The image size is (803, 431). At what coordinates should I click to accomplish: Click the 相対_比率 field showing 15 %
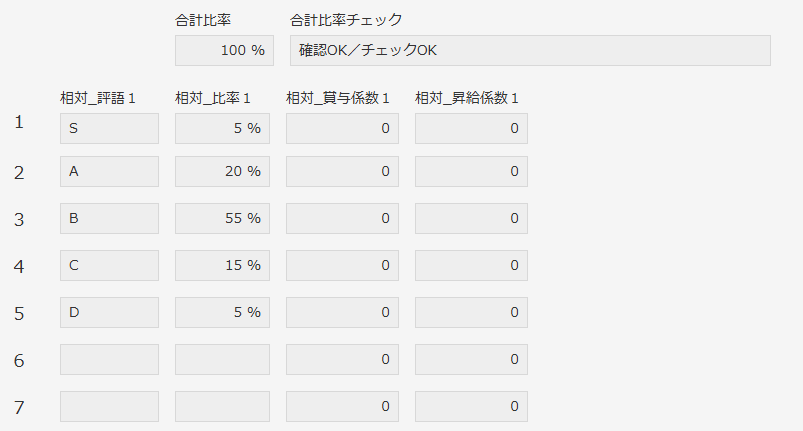[x=222, y=265]
